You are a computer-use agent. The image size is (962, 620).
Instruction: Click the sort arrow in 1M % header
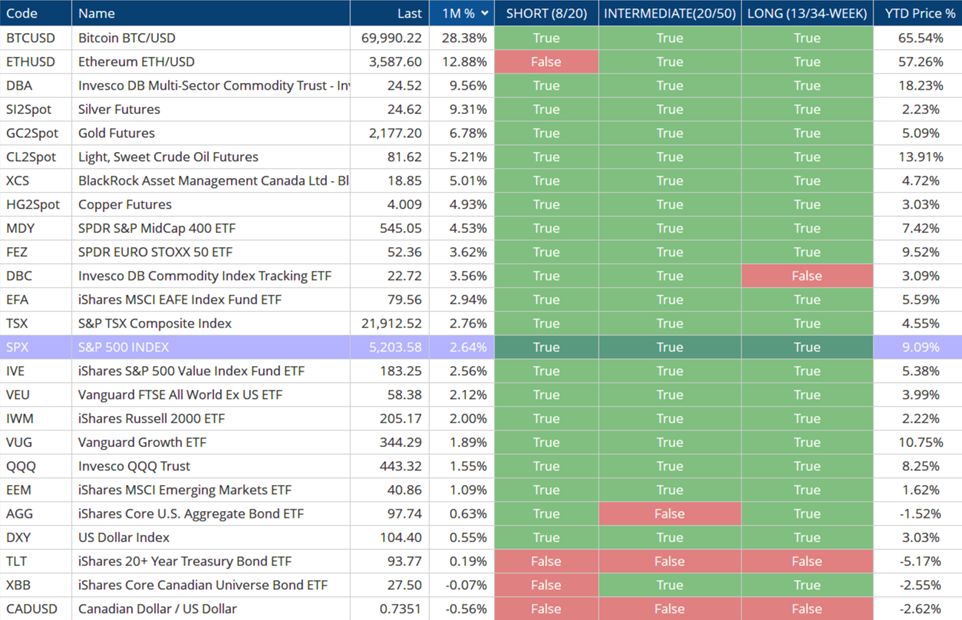tap(485, 13)
